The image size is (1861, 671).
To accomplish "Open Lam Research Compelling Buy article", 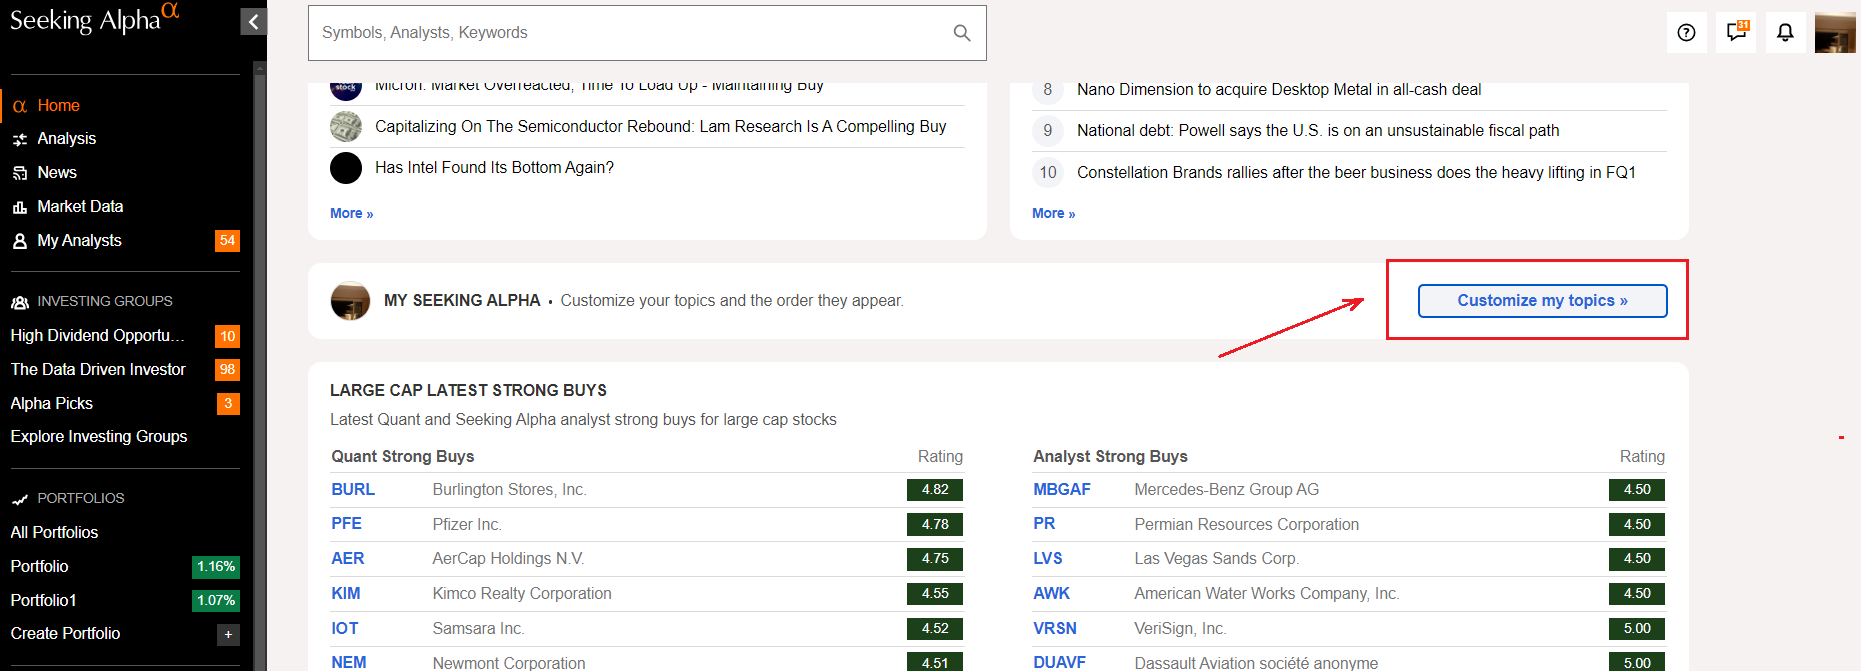I will click(660, 127).
